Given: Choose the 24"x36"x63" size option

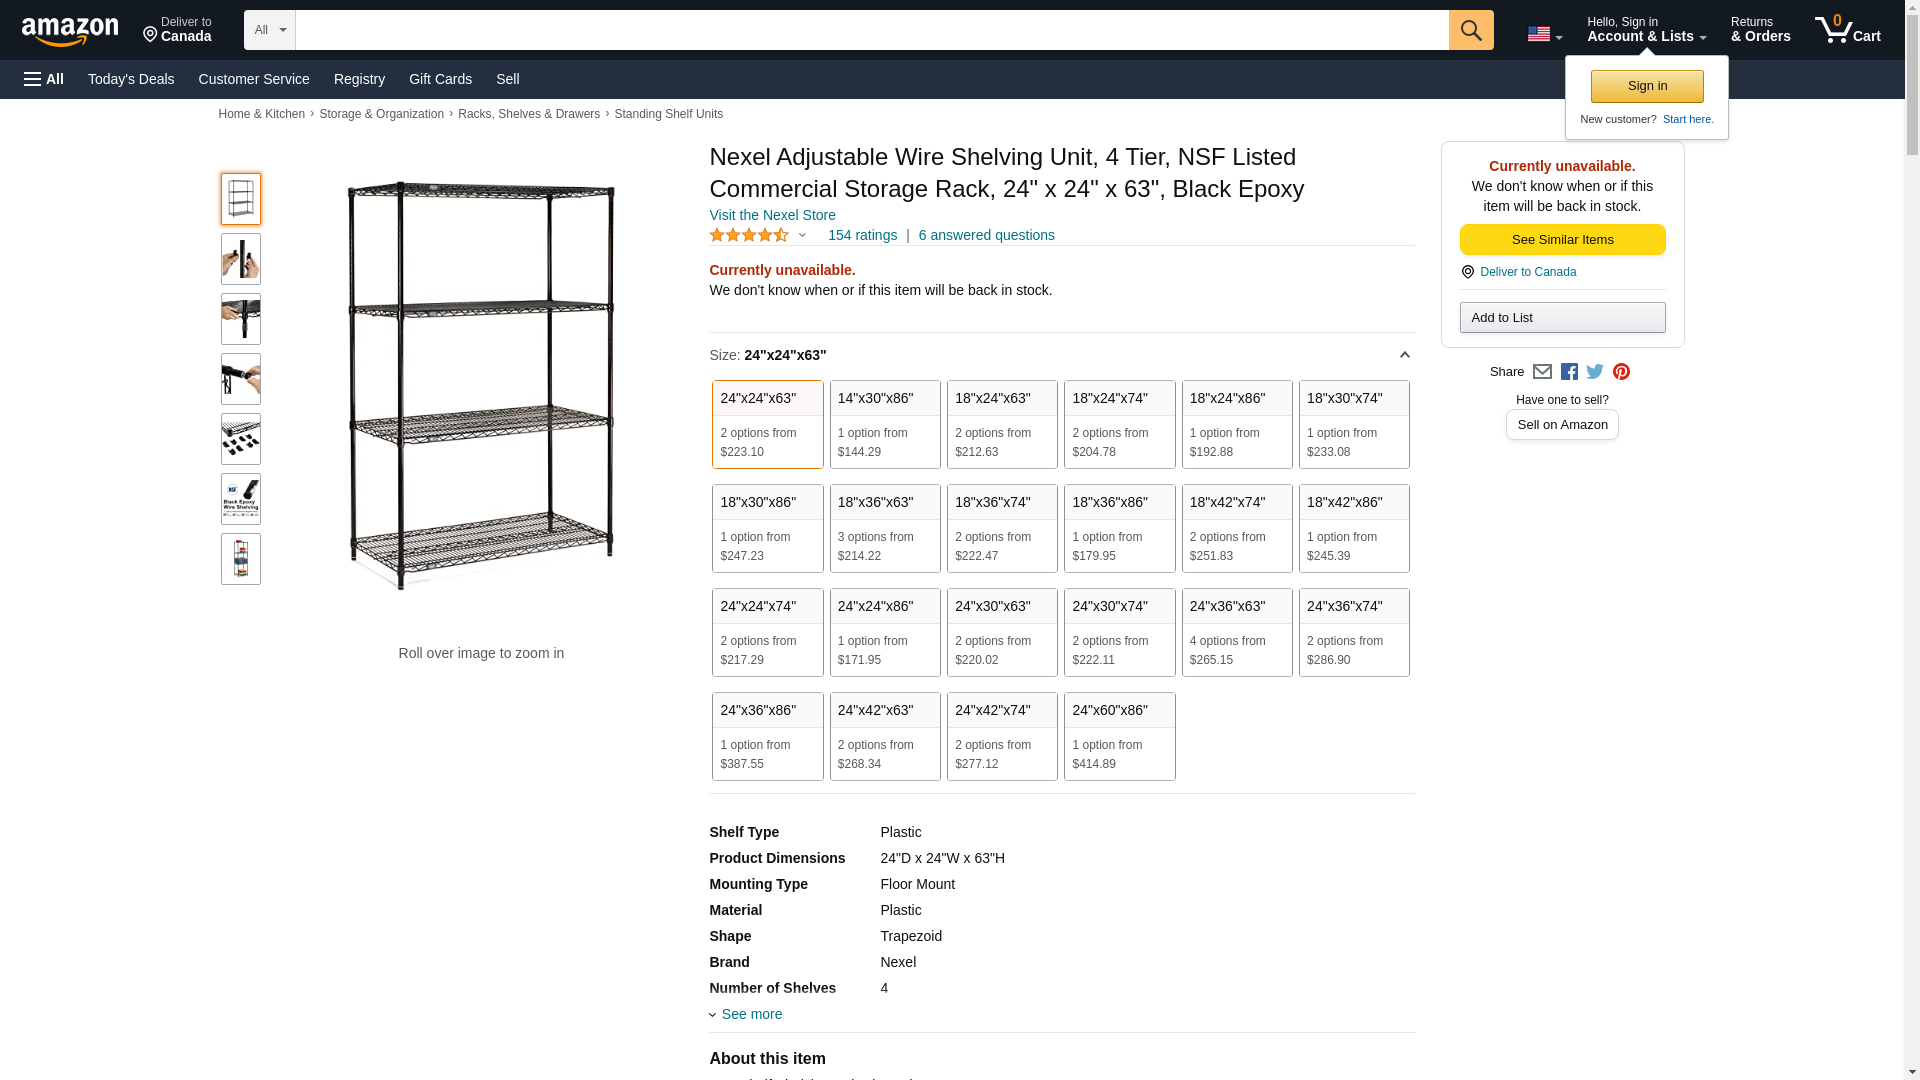Looking at the screenshot, I should tap(1237, 632).
